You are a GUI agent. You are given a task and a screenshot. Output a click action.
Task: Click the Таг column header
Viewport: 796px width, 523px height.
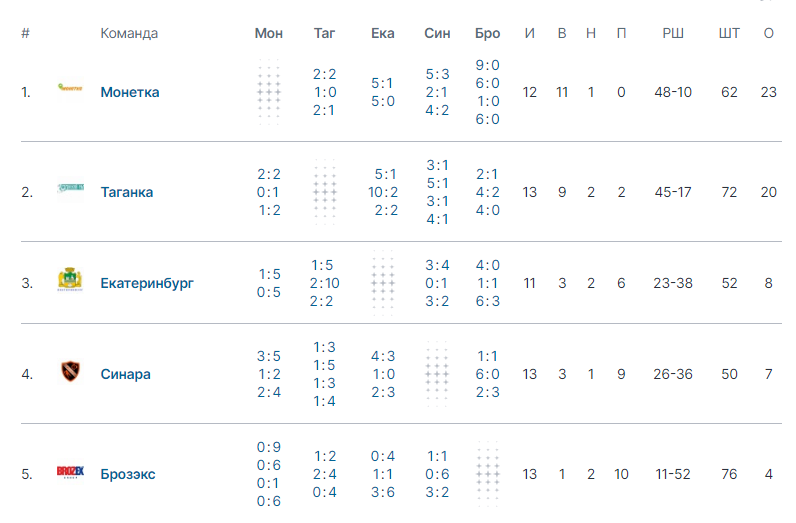point(324,34)
